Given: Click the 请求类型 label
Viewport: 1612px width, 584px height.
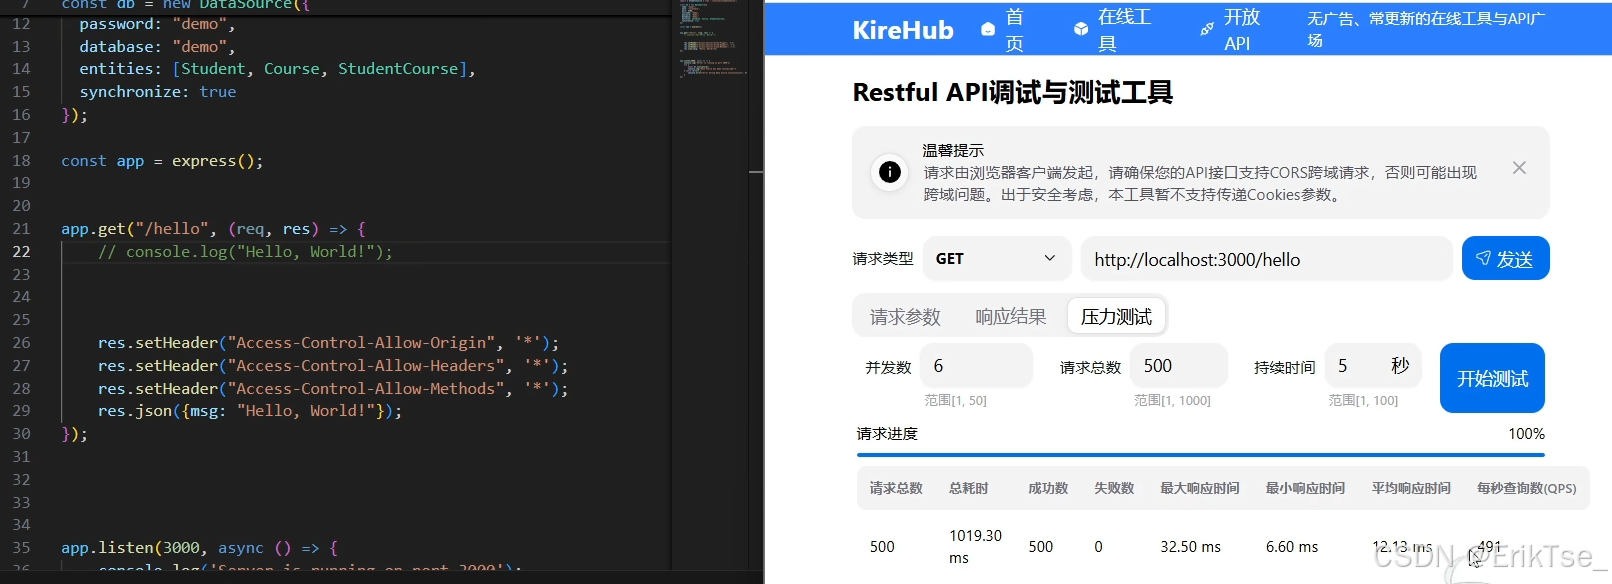Looking at the screenshot, I should coord(883,259).
